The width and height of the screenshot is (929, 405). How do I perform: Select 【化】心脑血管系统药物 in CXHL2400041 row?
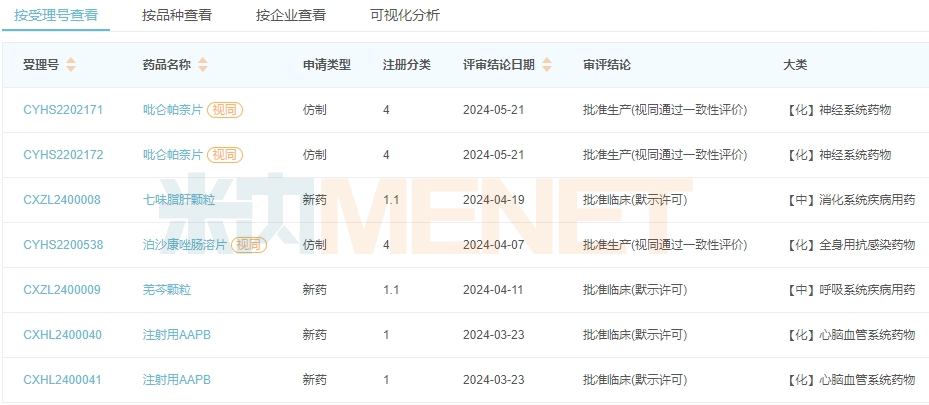(850, 380)
